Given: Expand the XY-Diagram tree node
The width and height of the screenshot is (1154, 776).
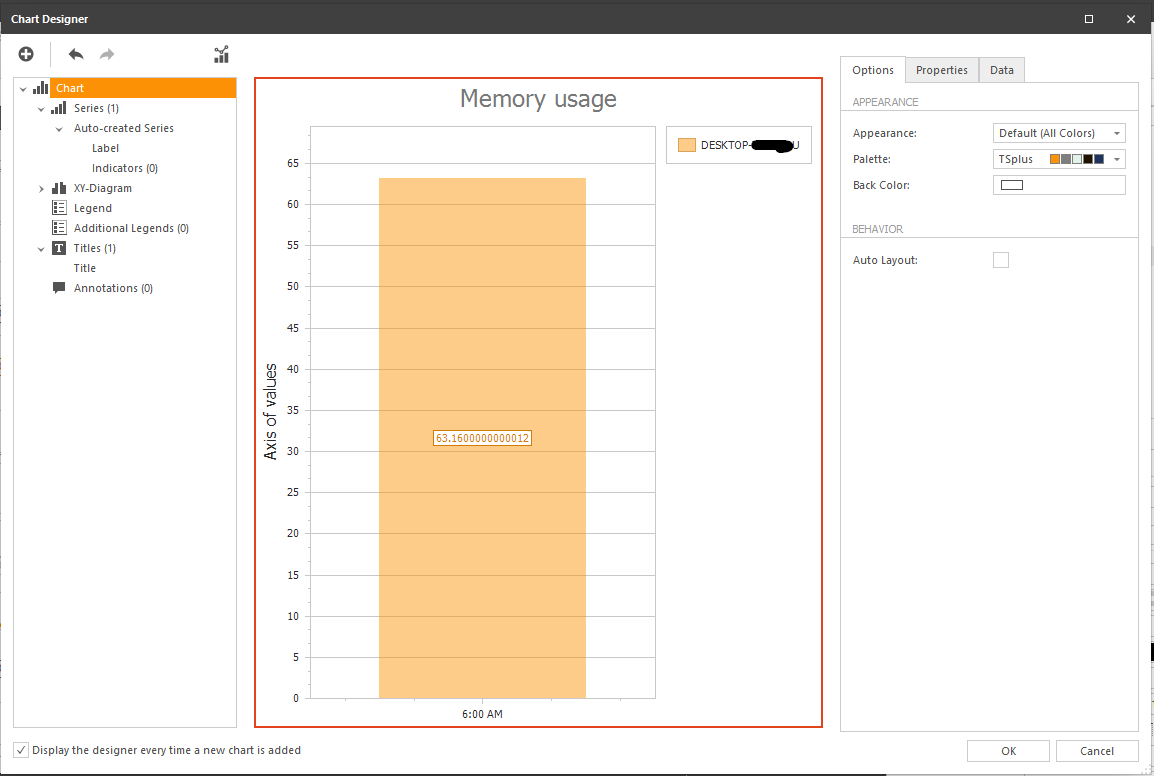Looking at the screenshot, I should tap(41, 188).
